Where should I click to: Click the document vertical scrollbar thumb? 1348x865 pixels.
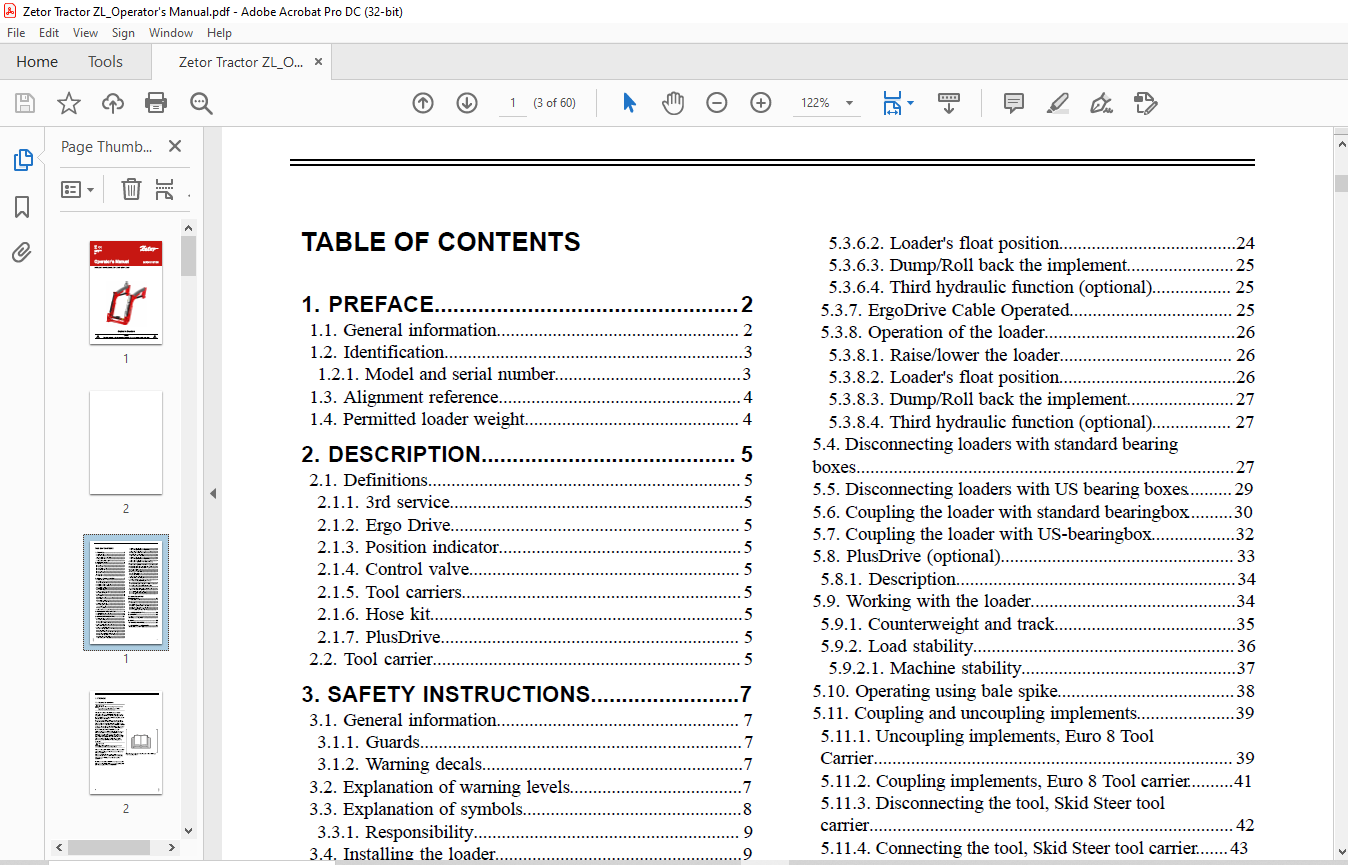pos(1340,183)
